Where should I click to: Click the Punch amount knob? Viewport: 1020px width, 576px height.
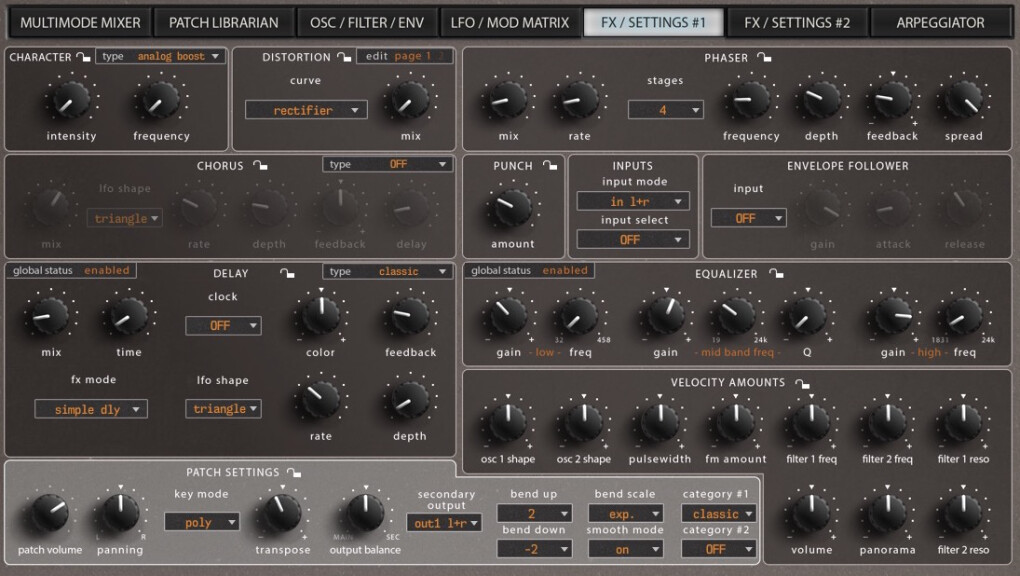pos(513,209)
